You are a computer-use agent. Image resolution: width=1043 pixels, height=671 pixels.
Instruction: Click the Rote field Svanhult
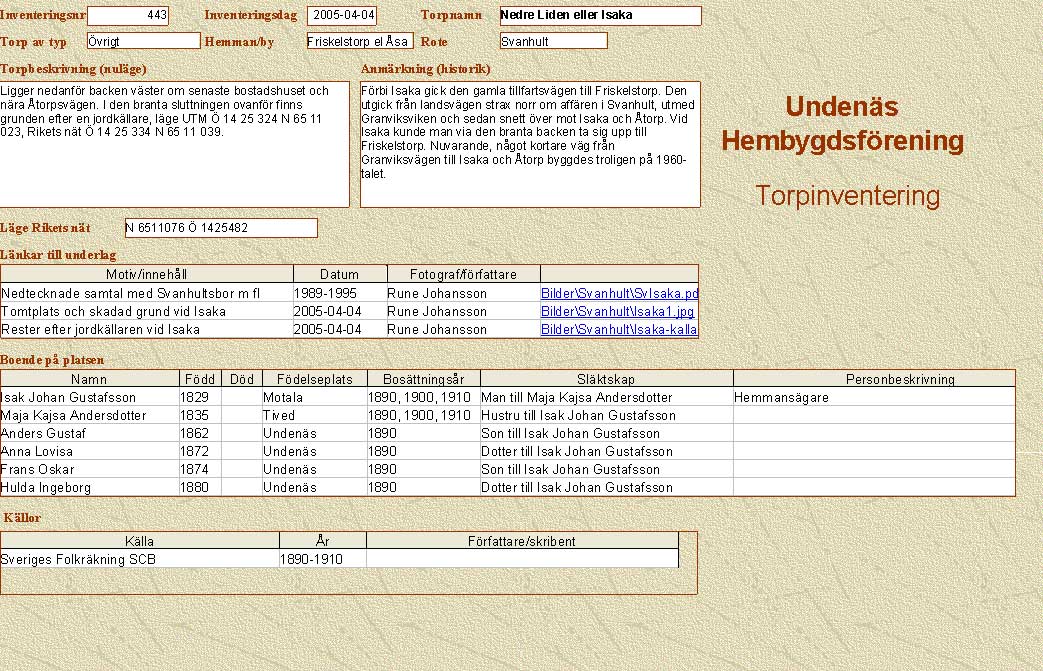coord(553,41)
